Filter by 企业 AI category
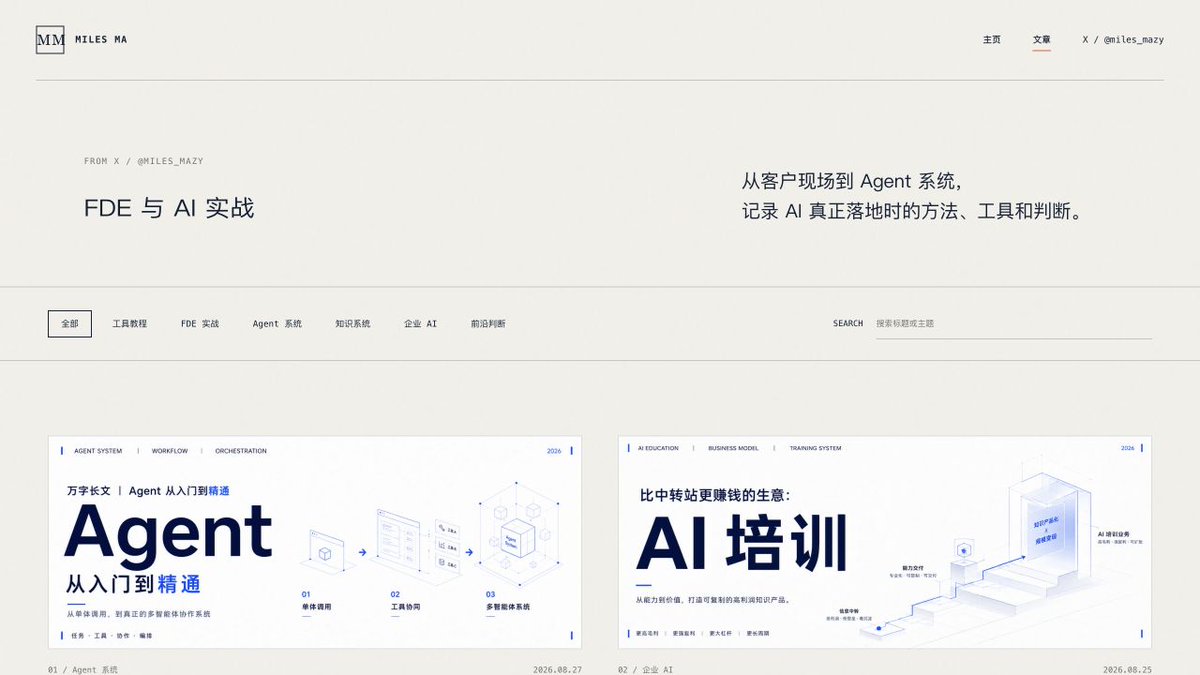The image size is (1200, 675). click(420, 324)
